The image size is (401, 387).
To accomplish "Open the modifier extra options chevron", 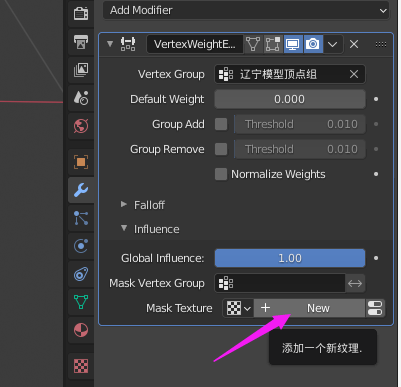I will [x=333, y=44].
